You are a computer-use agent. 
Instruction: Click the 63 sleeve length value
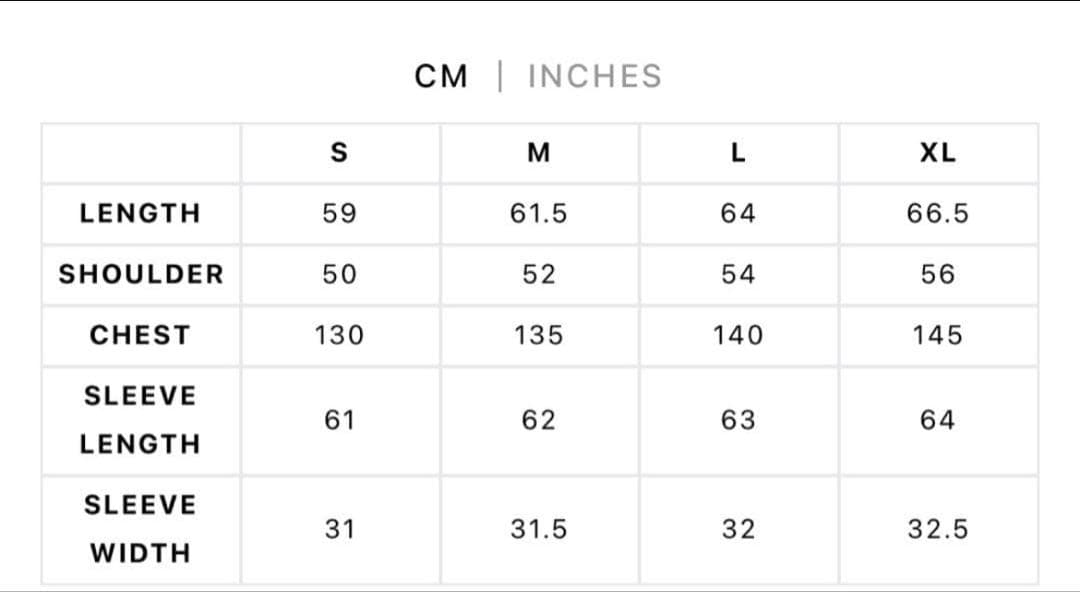[738, 420]
